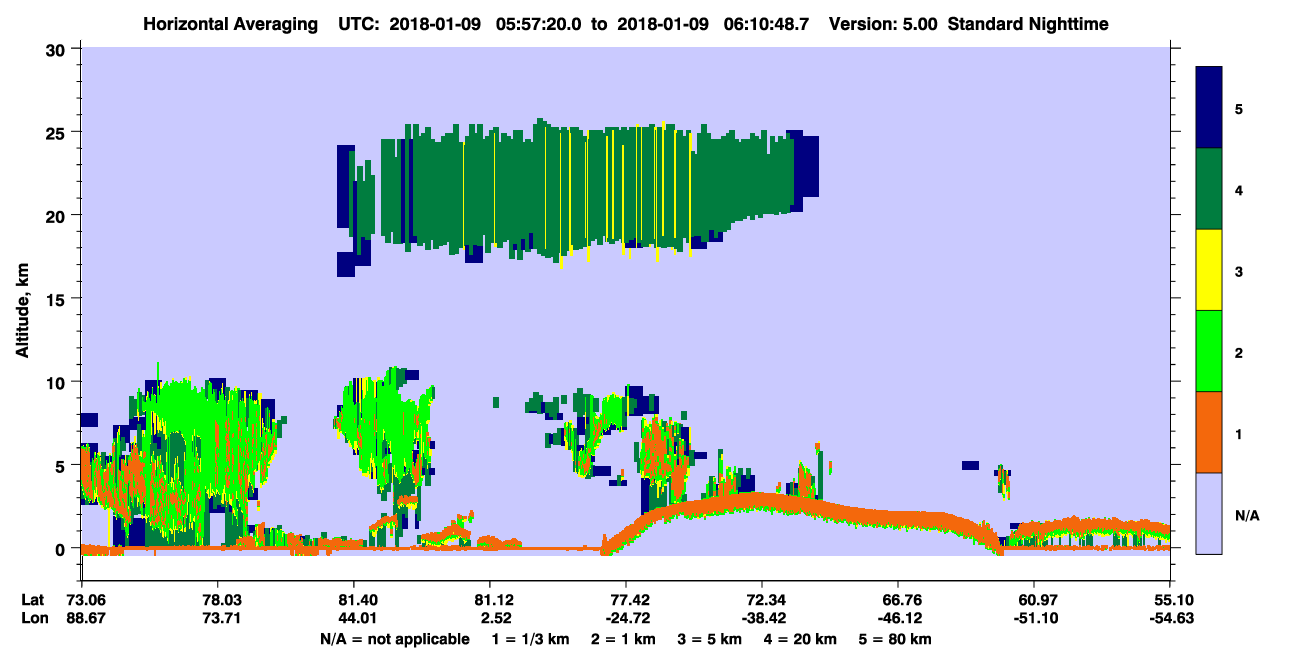Click longitude value '-38.42'
The height and width of the screenshot is (667, 1300).
coord(762,617)
